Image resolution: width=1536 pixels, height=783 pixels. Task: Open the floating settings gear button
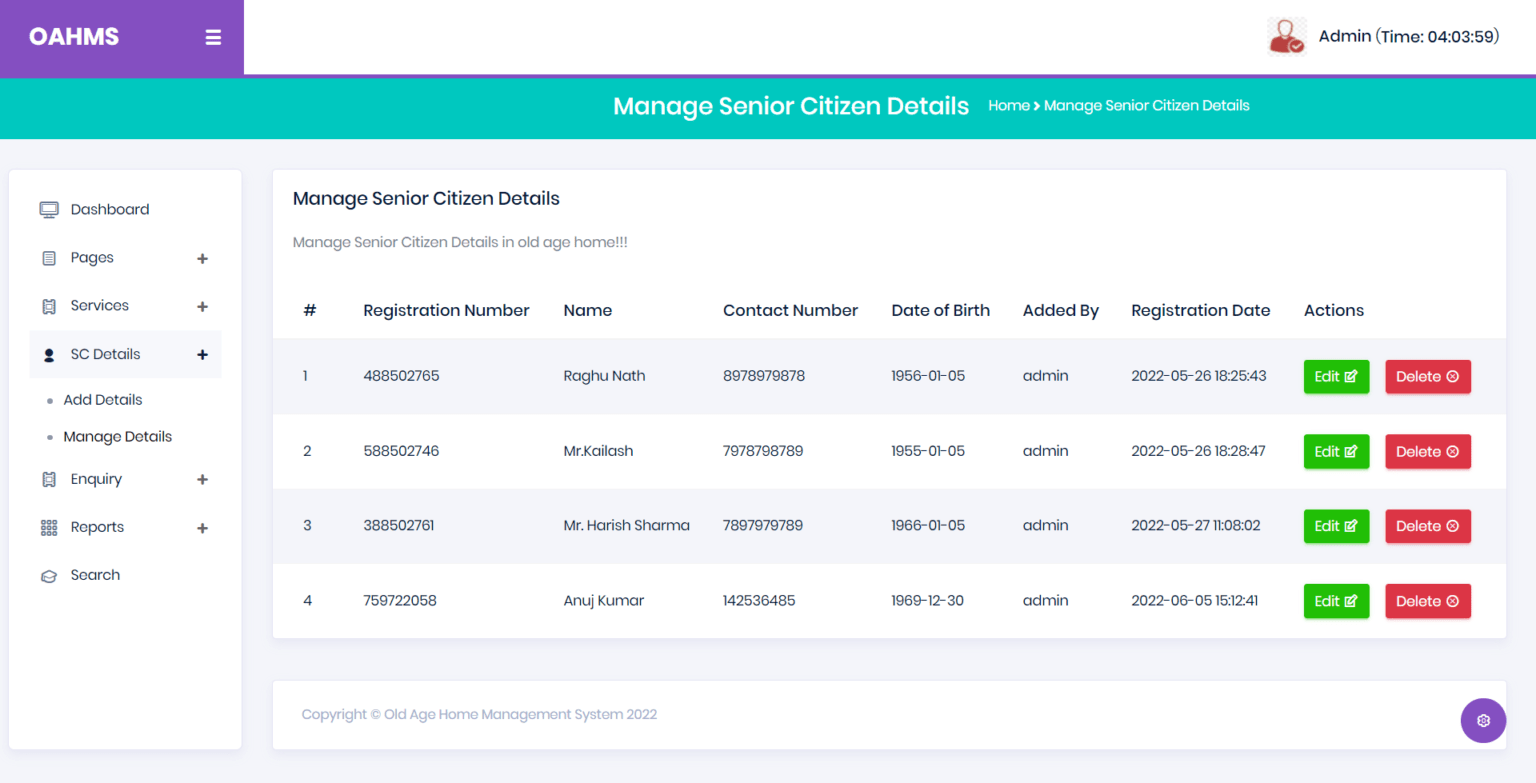click(1483, 720)
